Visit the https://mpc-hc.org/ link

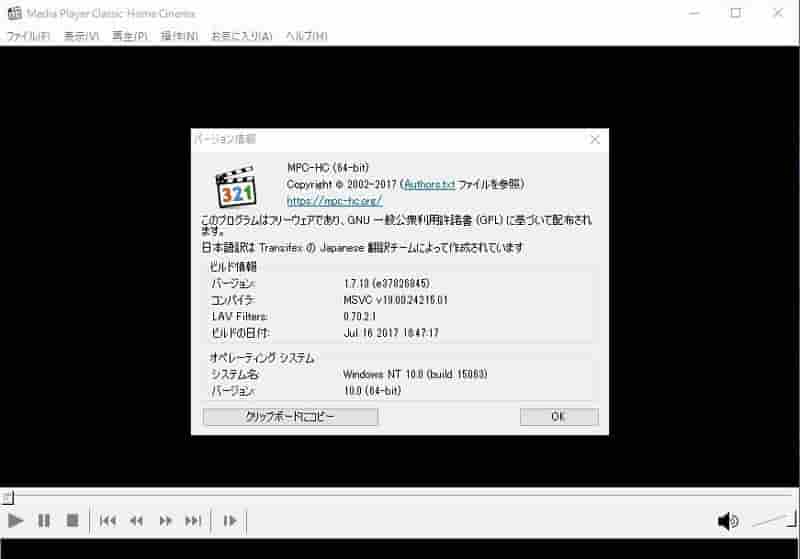tap(334, 201)
